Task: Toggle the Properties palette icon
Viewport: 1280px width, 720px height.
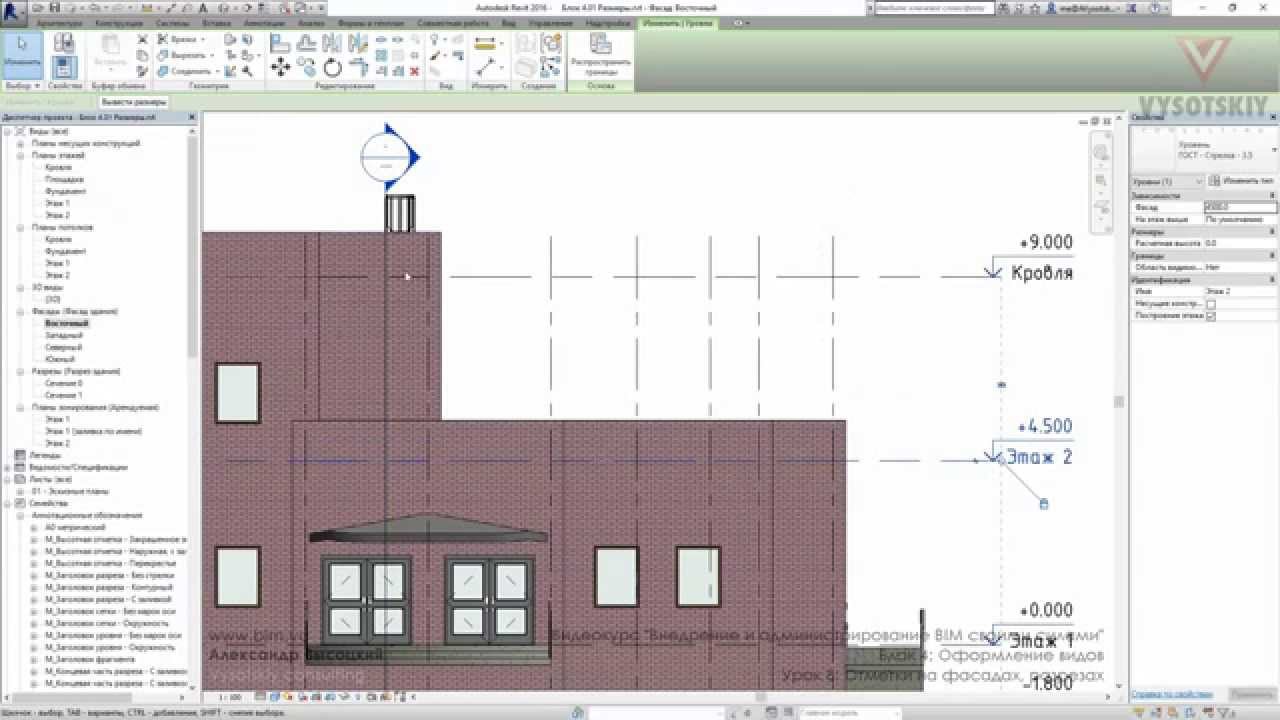Action: coord(64,67)
